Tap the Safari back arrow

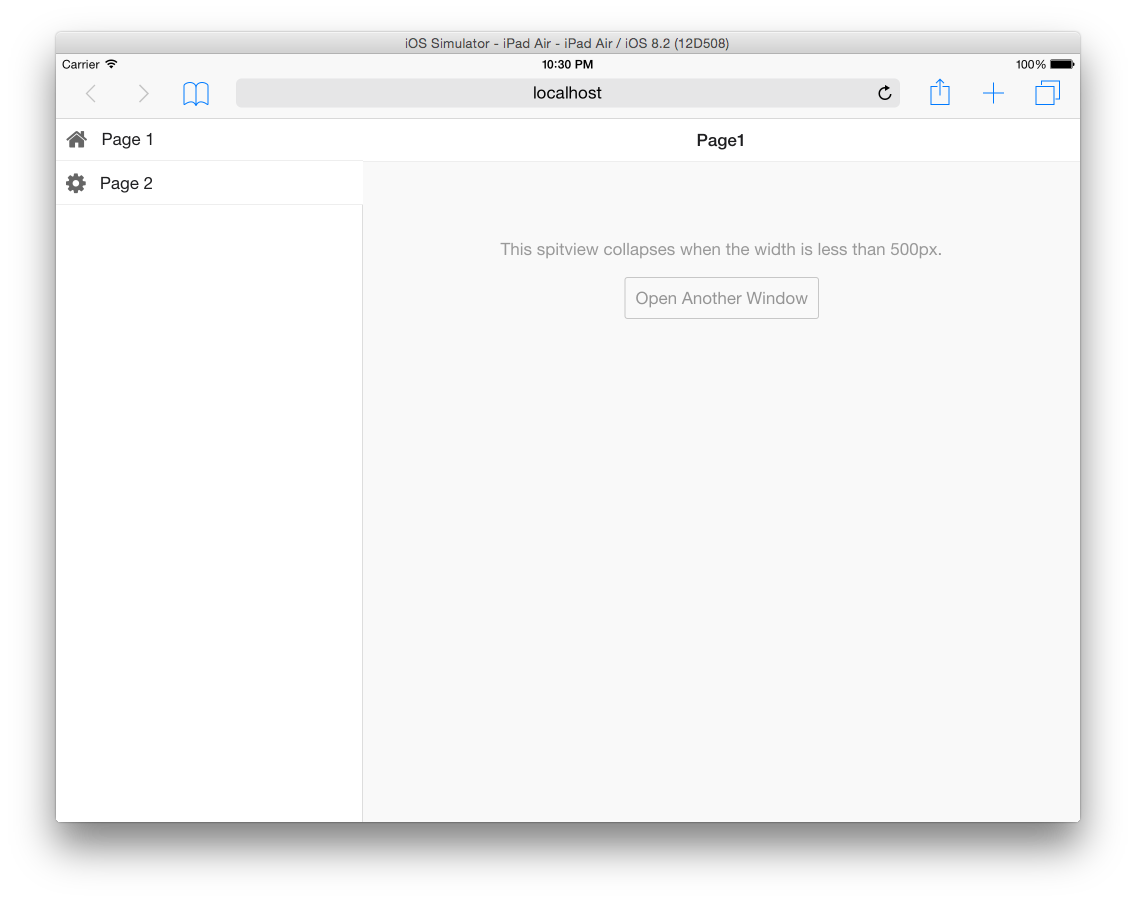[x=91, y=94]
